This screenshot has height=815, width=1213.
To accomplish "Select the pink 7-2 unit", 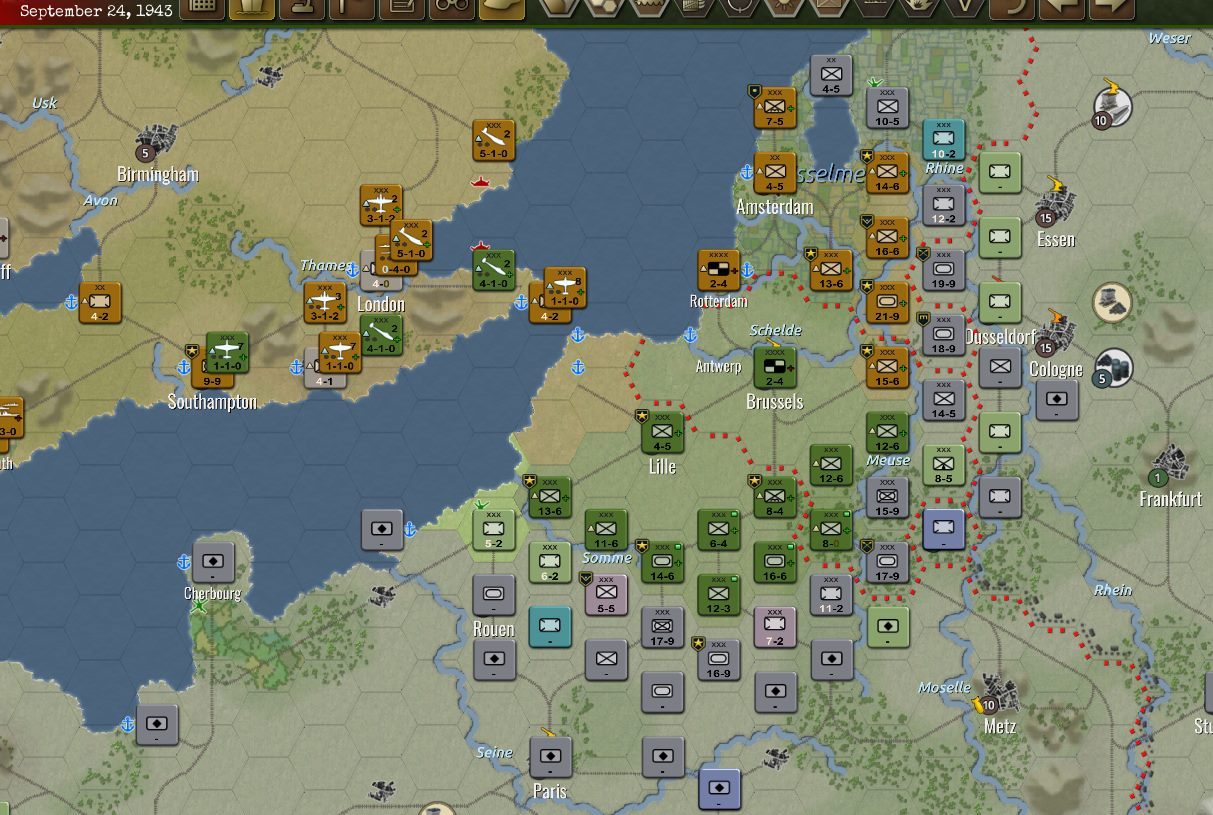I will pos(775,627).
